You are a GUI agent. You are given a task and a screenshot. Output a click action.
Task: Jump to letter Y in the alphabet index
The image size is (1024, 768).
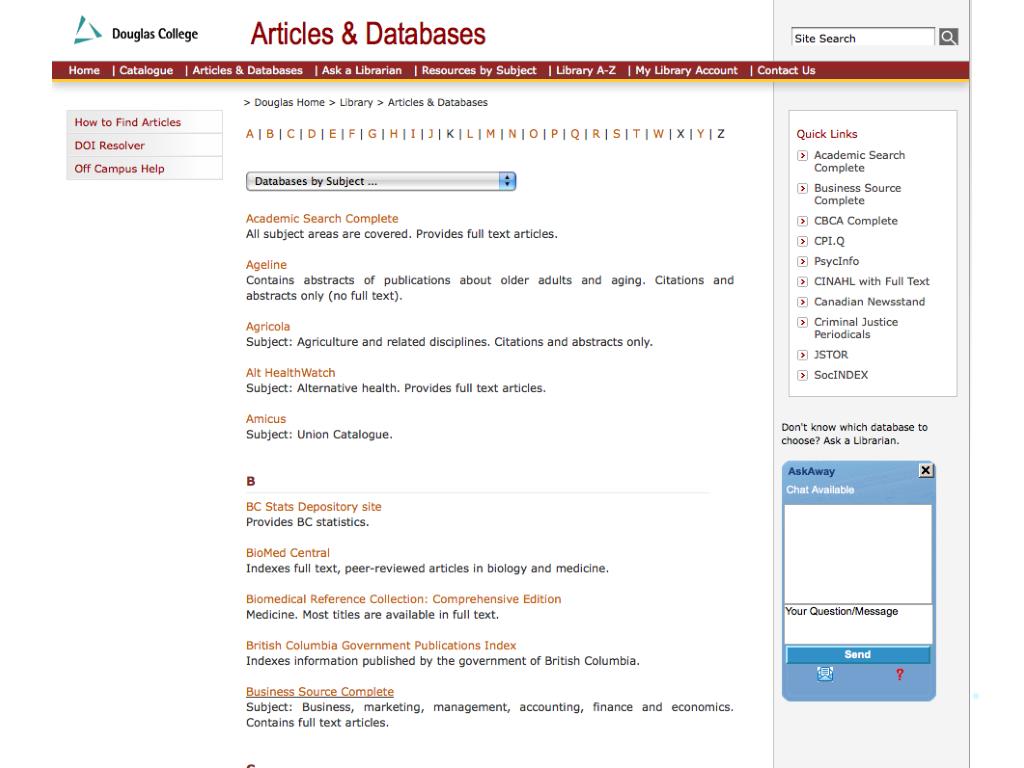pos(700,134)
